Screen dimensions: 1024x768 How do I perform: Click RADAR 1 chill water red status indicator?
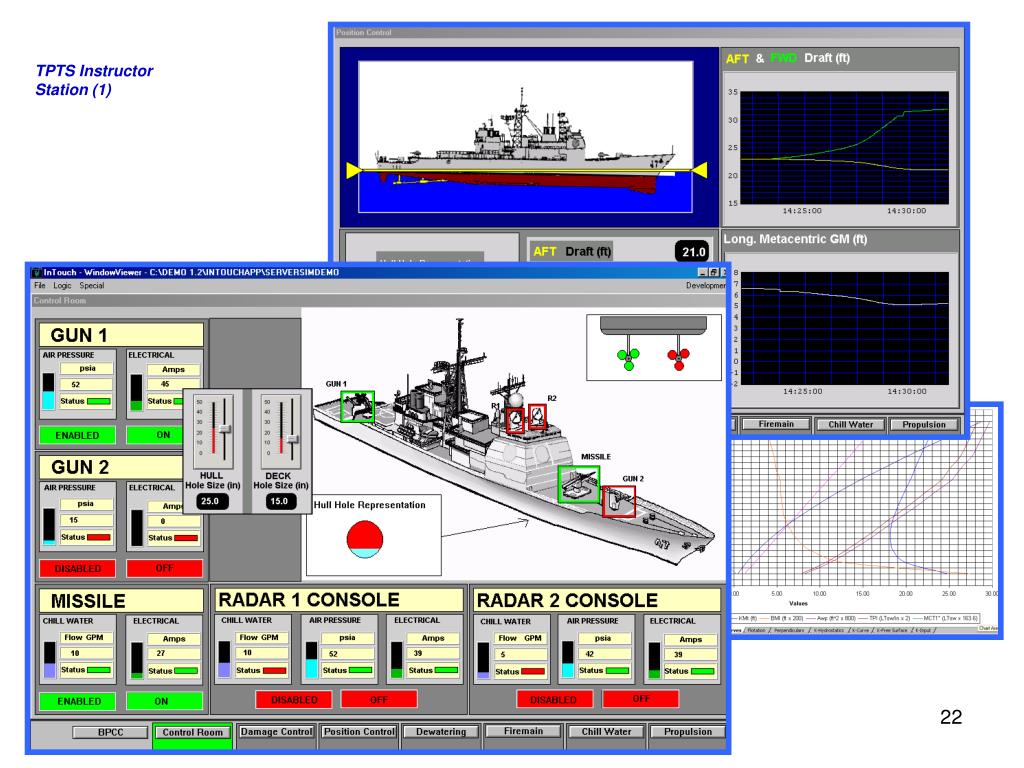(274, 671)
